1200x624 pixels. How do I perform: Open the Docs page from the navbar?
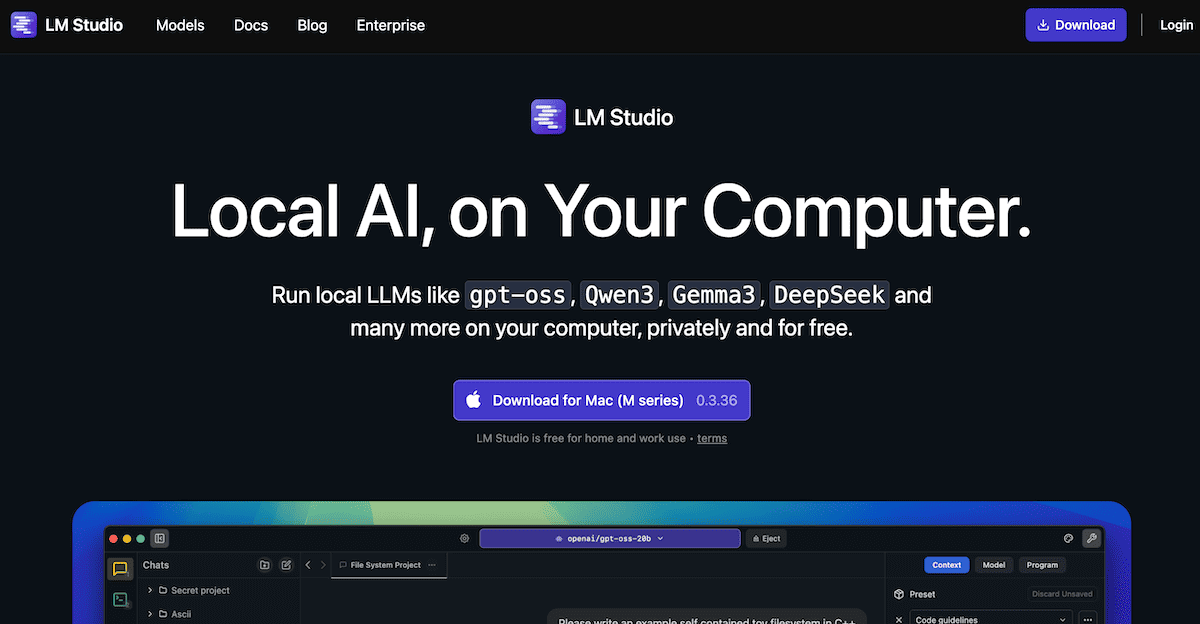(x=250, y=25)
